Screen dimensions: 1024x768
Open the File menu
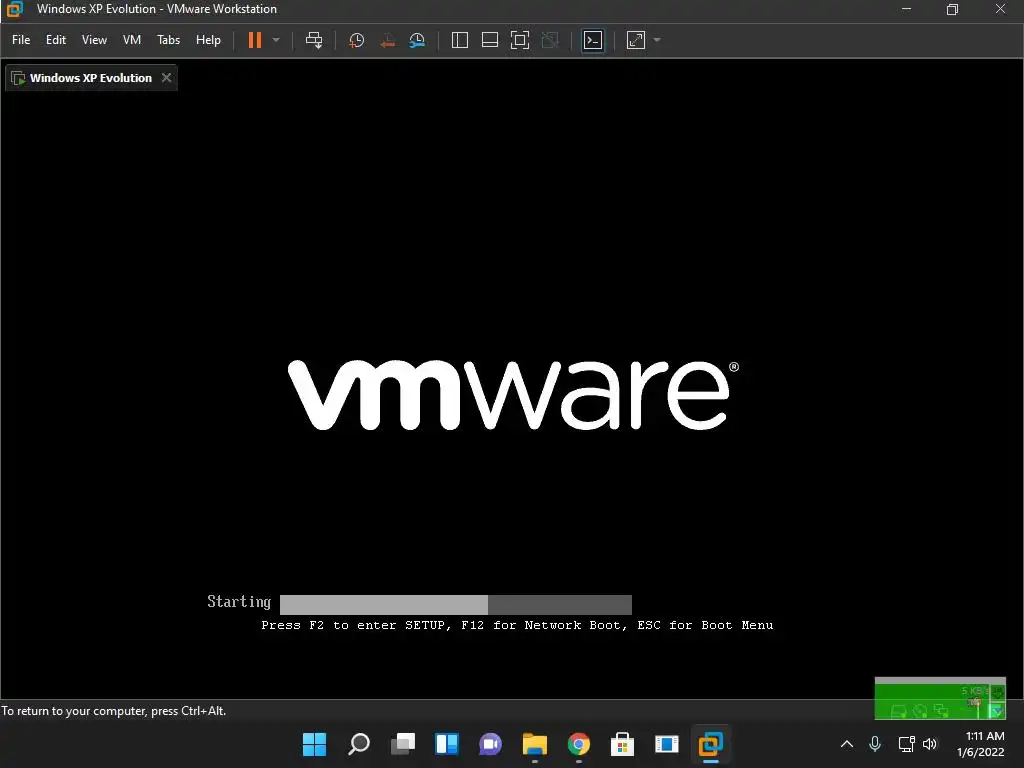[x=21, y=40]
